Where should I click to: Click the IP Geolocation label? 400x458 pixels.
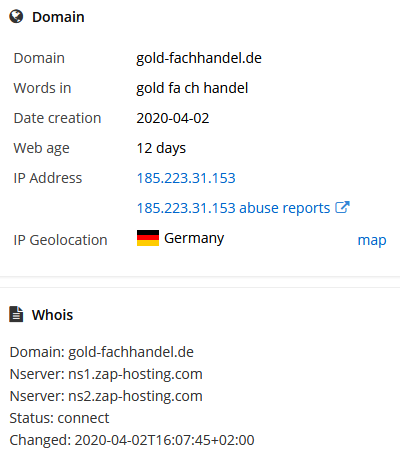click(60, 240)
